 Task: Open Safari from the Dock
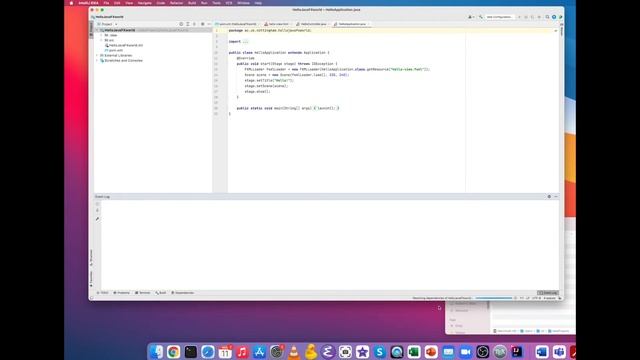[207, 352]
